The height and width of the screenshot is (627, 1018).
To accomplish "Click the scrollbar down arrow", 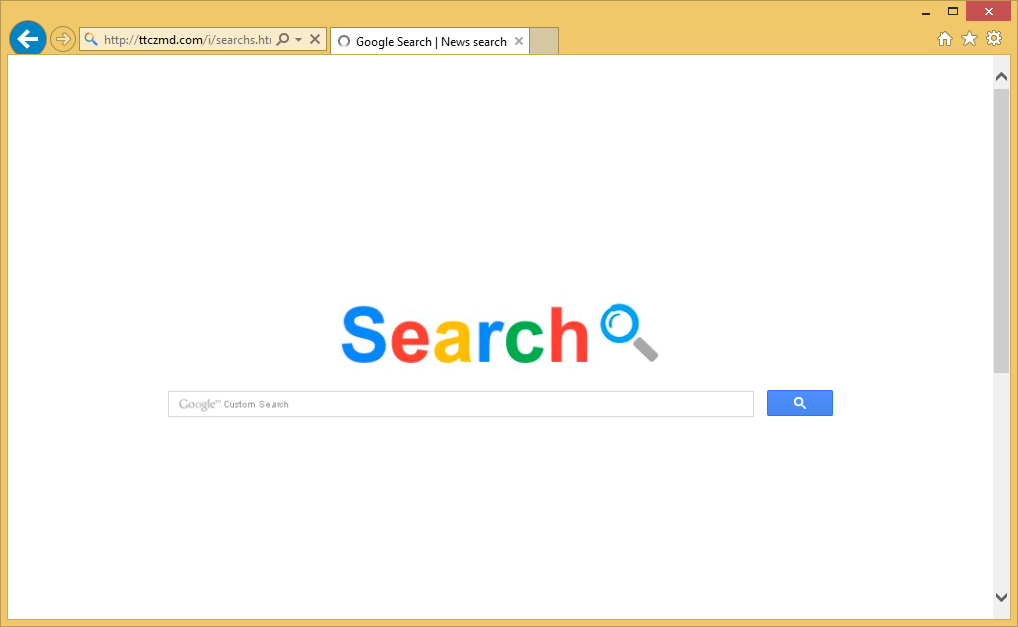I will click(1001, 597).
